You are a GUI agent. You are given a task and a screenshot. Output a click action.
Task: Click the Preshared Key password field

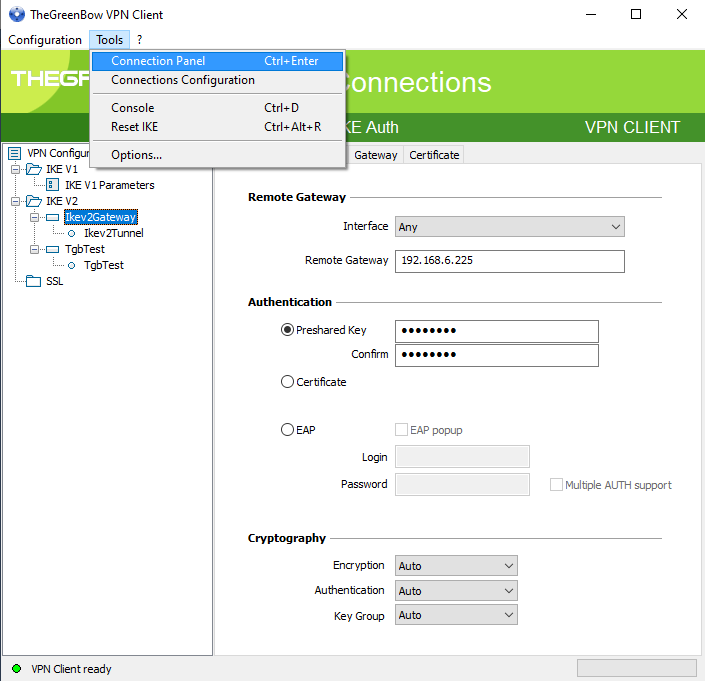(497, 331)
